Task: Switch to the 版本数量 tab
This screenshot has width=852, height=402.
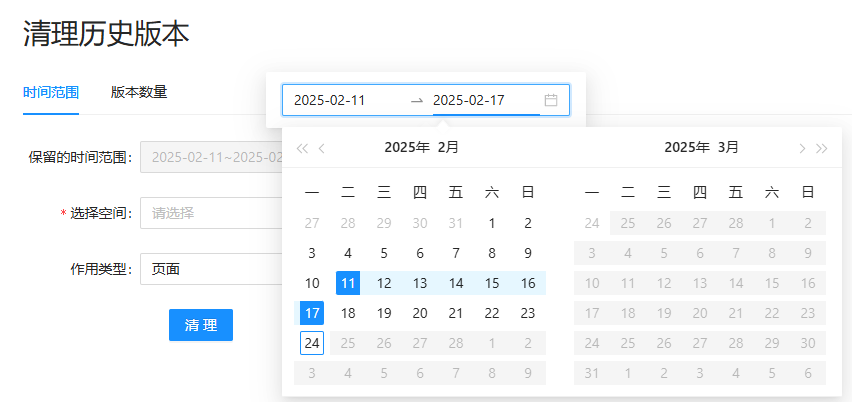Action: coord(139,92)
